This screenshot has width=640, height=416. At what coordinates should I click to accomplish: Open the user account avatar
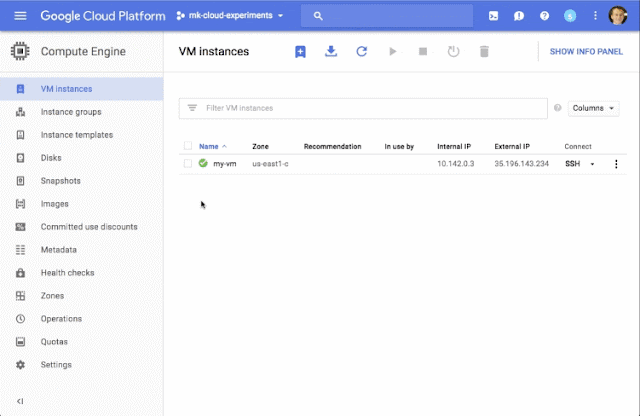[x=618, y=16]
